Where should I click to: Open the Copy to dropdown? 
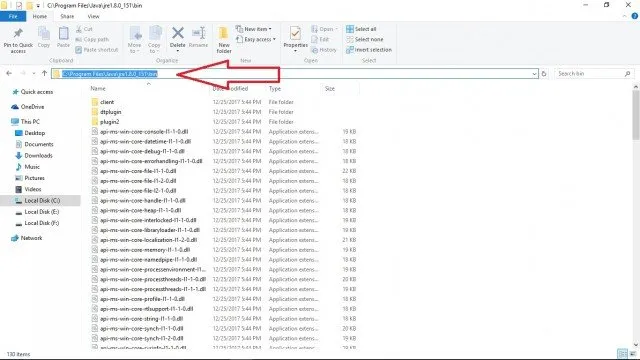coord(154,40)
